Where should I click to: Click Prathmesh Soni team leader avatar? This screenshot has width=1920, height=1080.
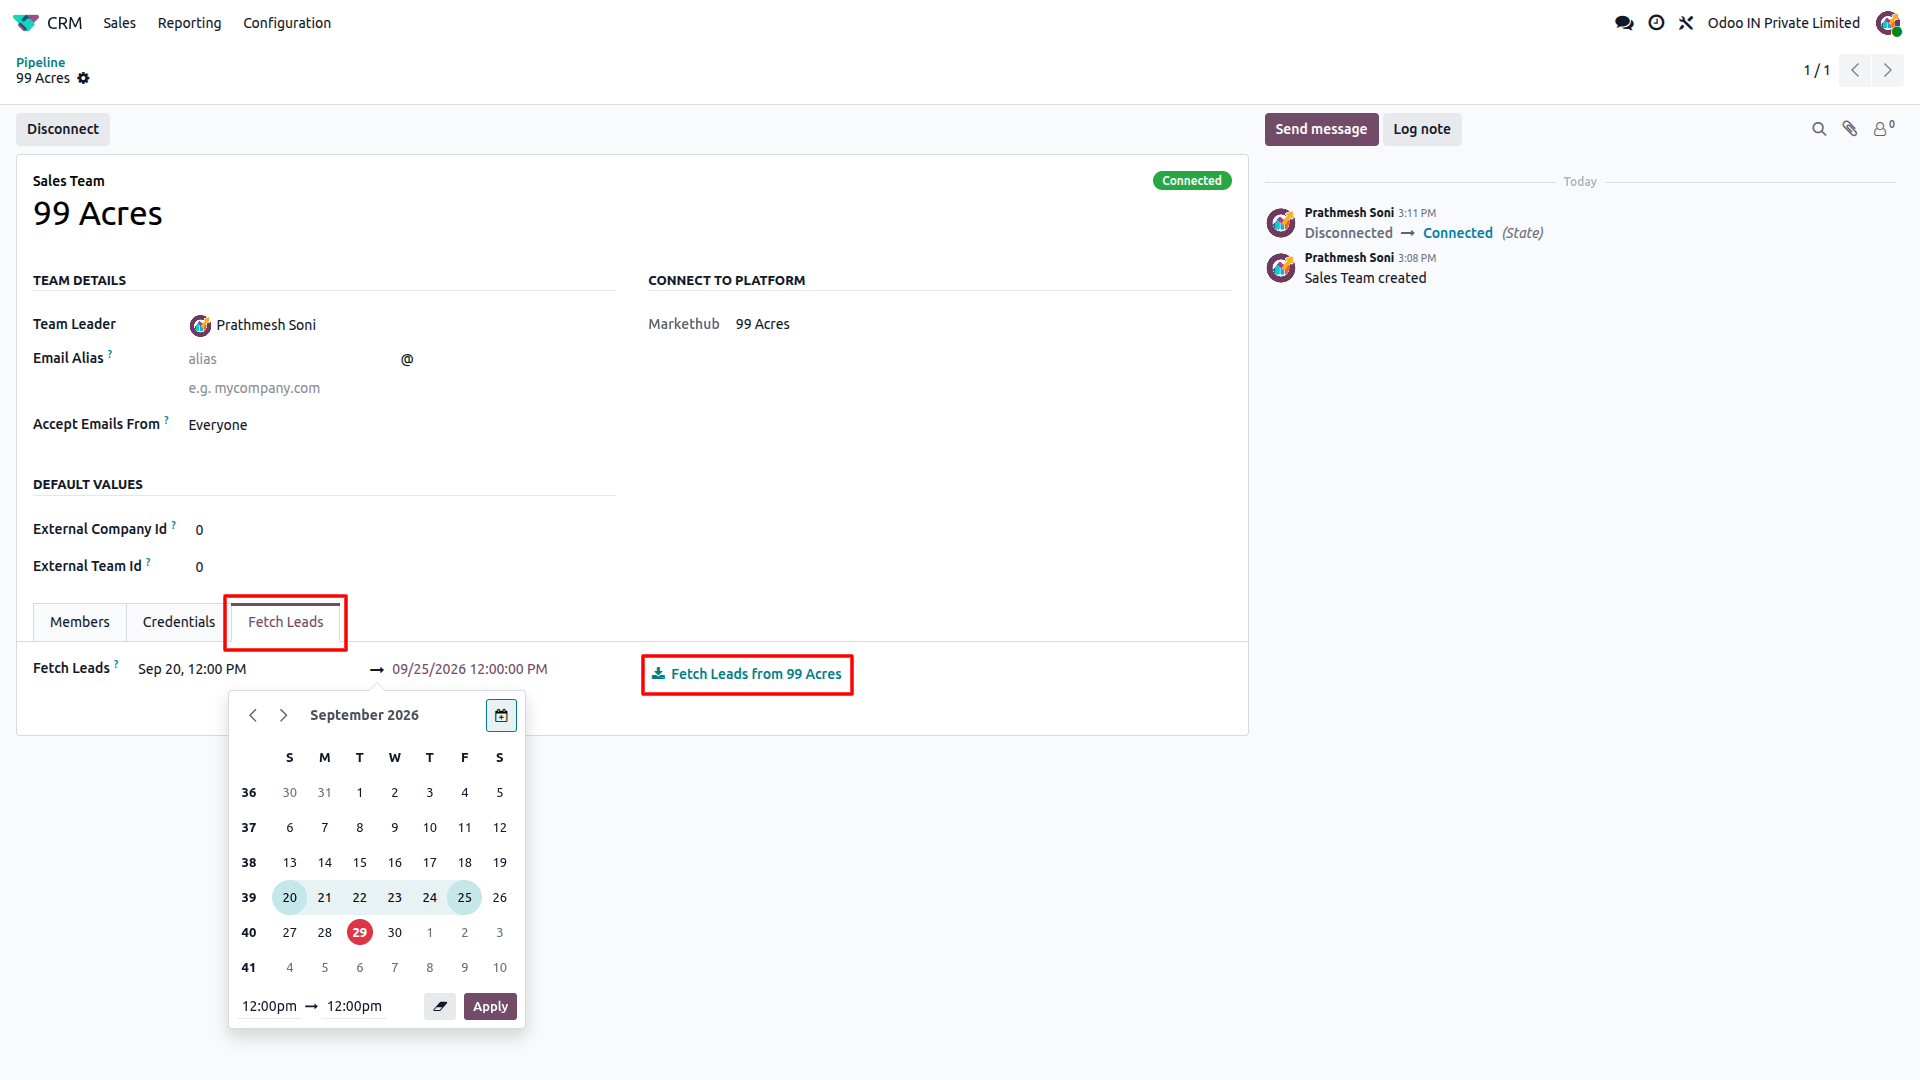pyautogui.click(x=200, y=325)
